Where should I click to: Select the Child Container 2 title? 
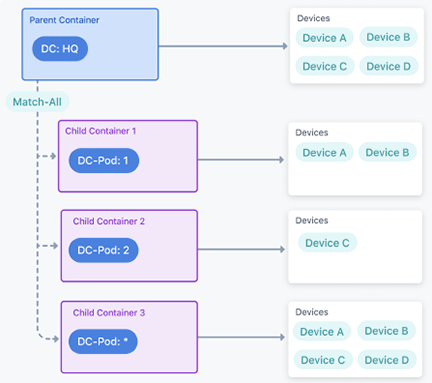(x=109, y=221)
